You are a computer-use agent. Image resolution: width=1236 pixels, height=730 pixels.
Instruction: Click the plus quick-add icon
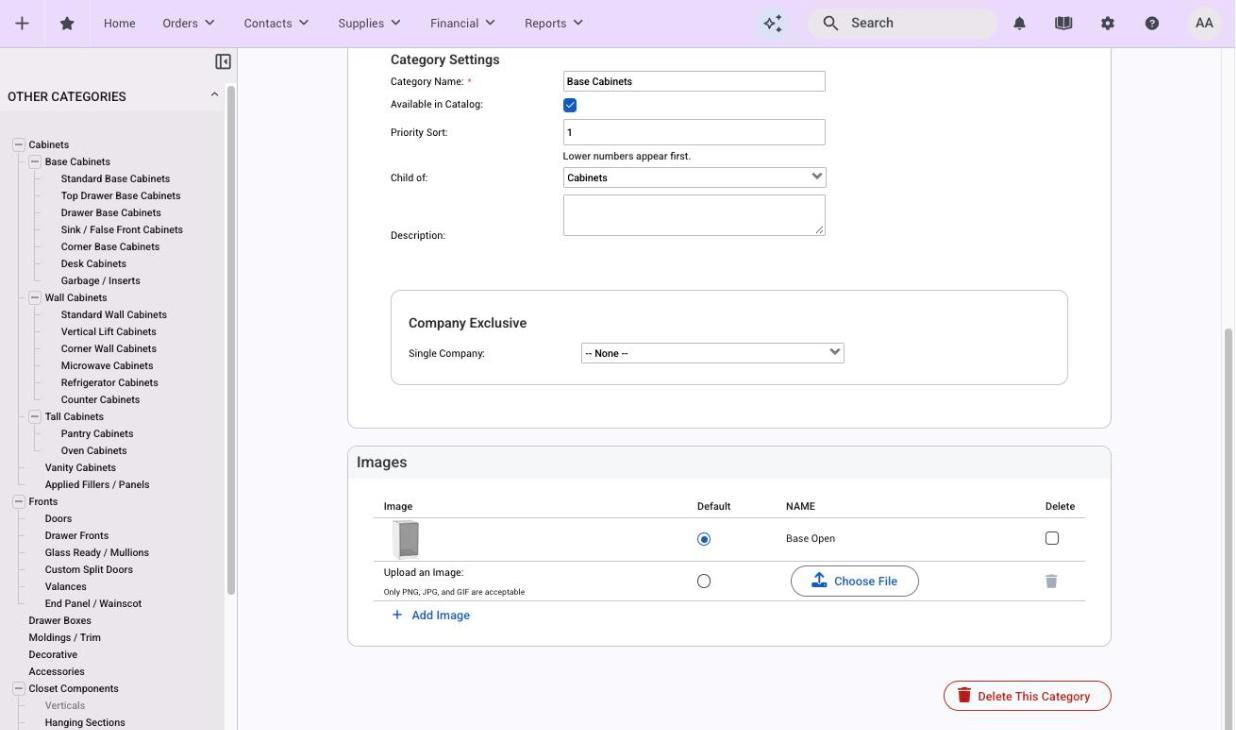pos(22,23)
